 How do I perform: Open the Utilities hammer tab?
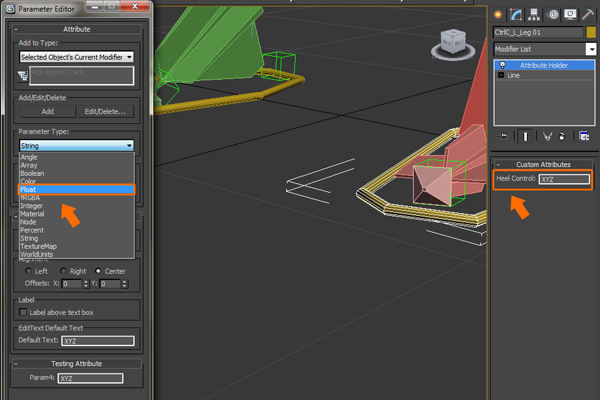(x=588, y=15)
